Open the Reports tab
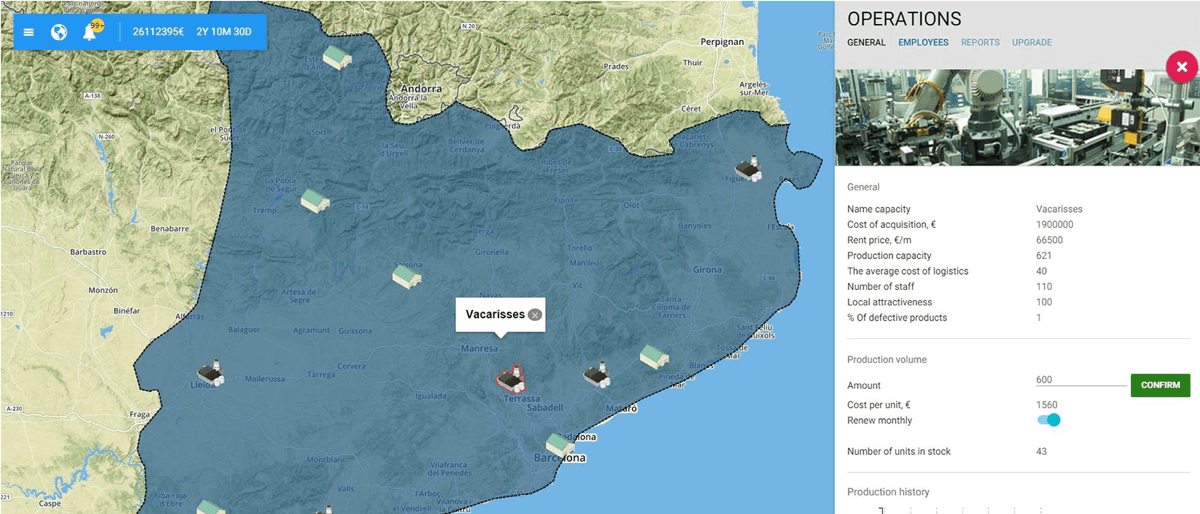This screenshot has height=514, width=1200. coord(980,42)
